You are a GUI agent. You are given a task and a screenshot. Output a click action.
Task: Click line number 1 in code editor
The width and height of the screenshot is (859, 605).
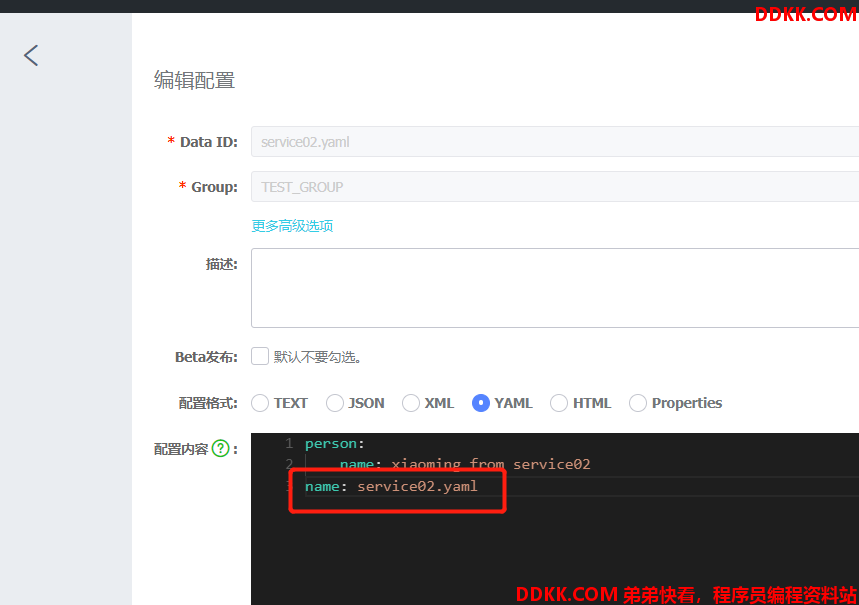[x=289, y=443]
